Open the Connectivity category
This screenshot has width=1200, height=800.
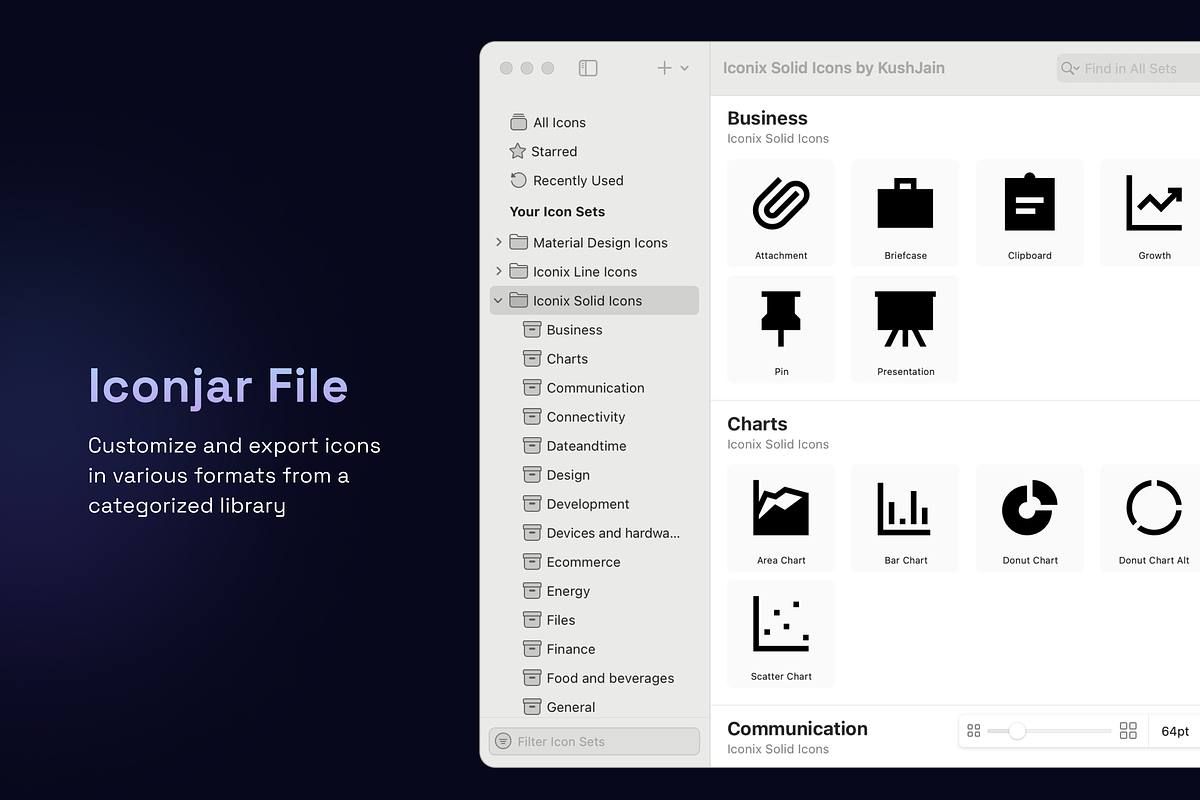(x=574, y=416)
